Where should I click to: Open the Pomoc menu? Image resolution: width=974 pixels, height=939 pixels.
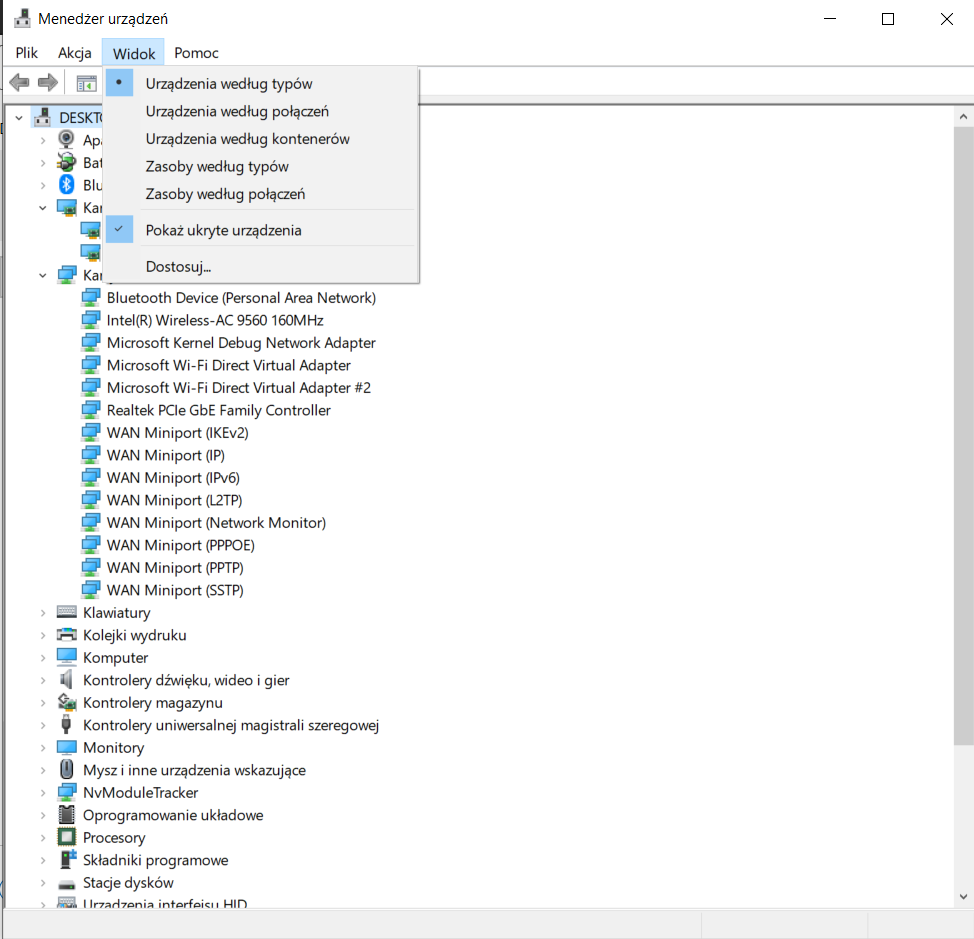(196, 53)
